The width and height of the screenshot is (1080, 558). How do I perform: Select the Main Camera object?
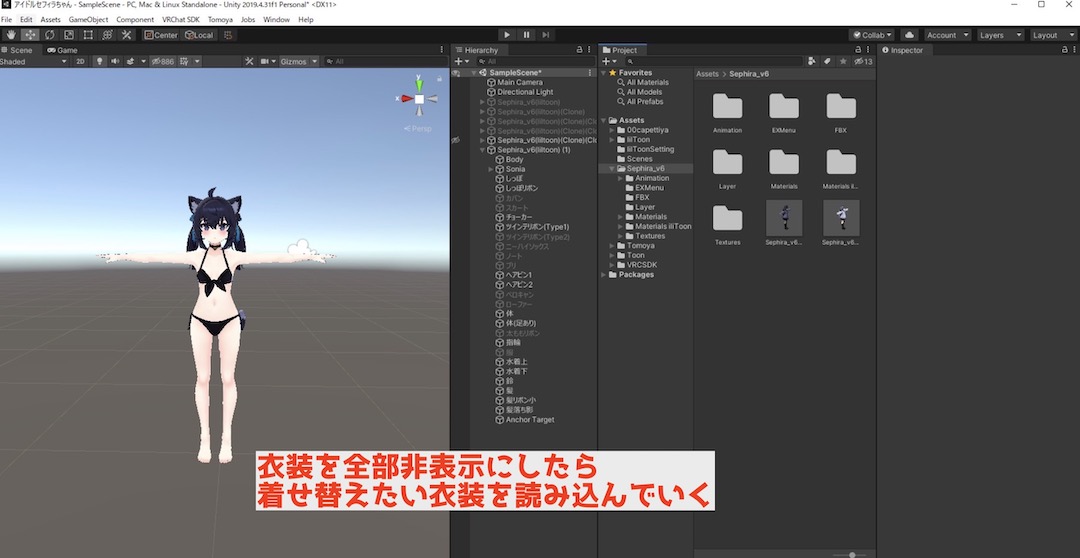point(520,82)
